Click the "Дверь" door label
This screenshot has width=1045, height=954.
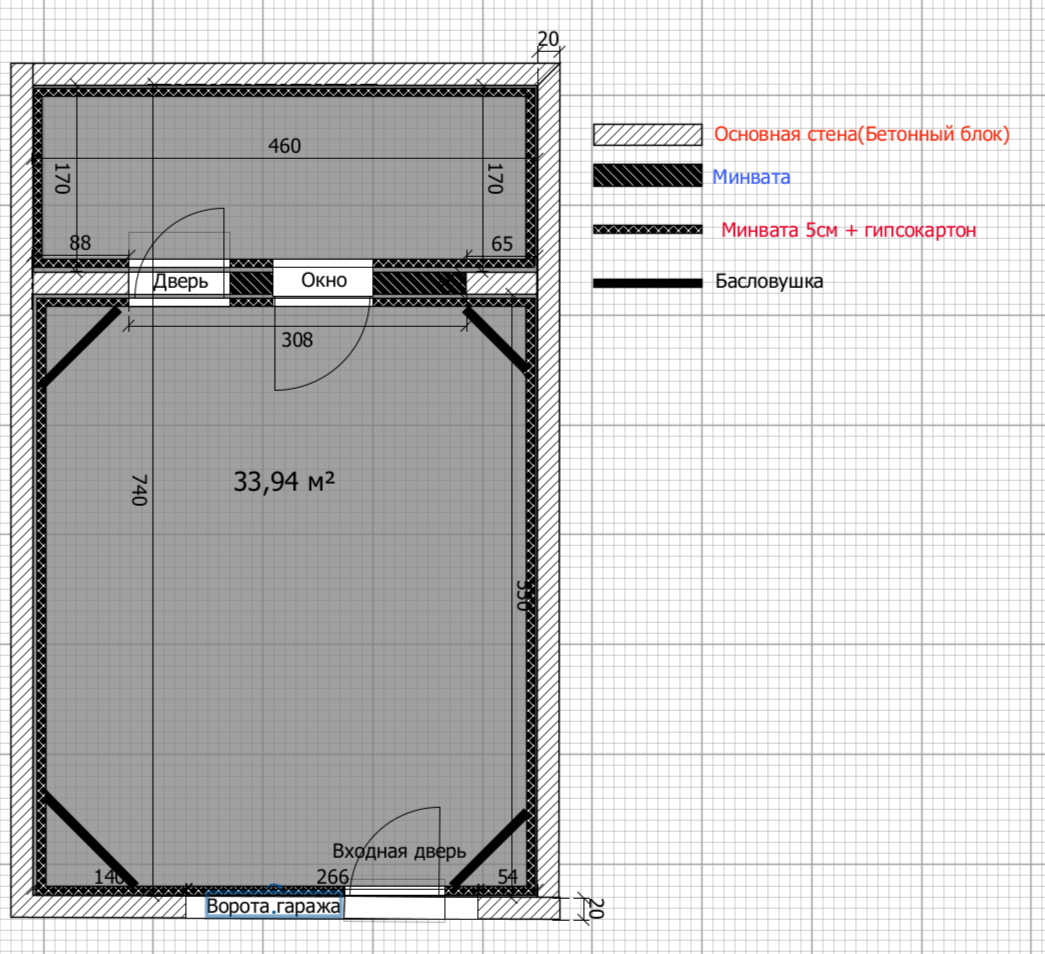pos(180,281)
